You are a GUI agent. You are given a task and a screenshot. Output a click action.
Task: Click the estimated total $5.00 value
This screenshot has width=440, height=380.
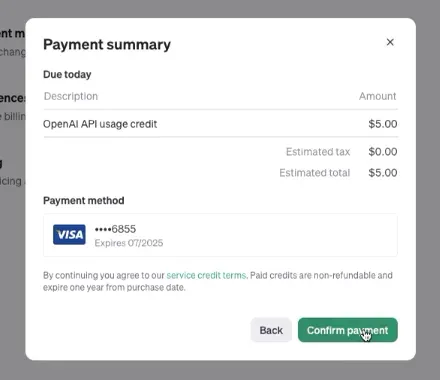pos(383,173)
